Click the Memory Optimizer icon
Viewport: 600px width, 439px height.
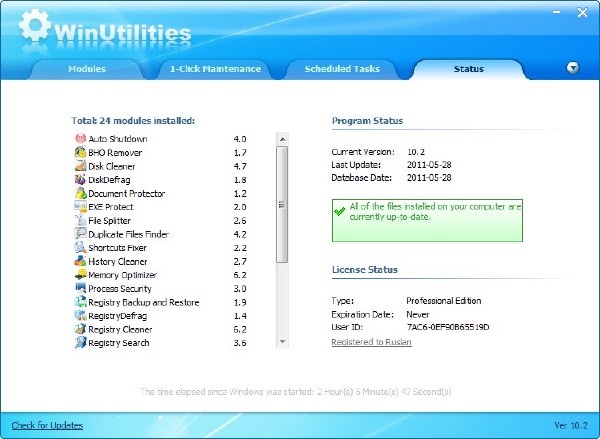pyautogui.click(x=80, y=275)
